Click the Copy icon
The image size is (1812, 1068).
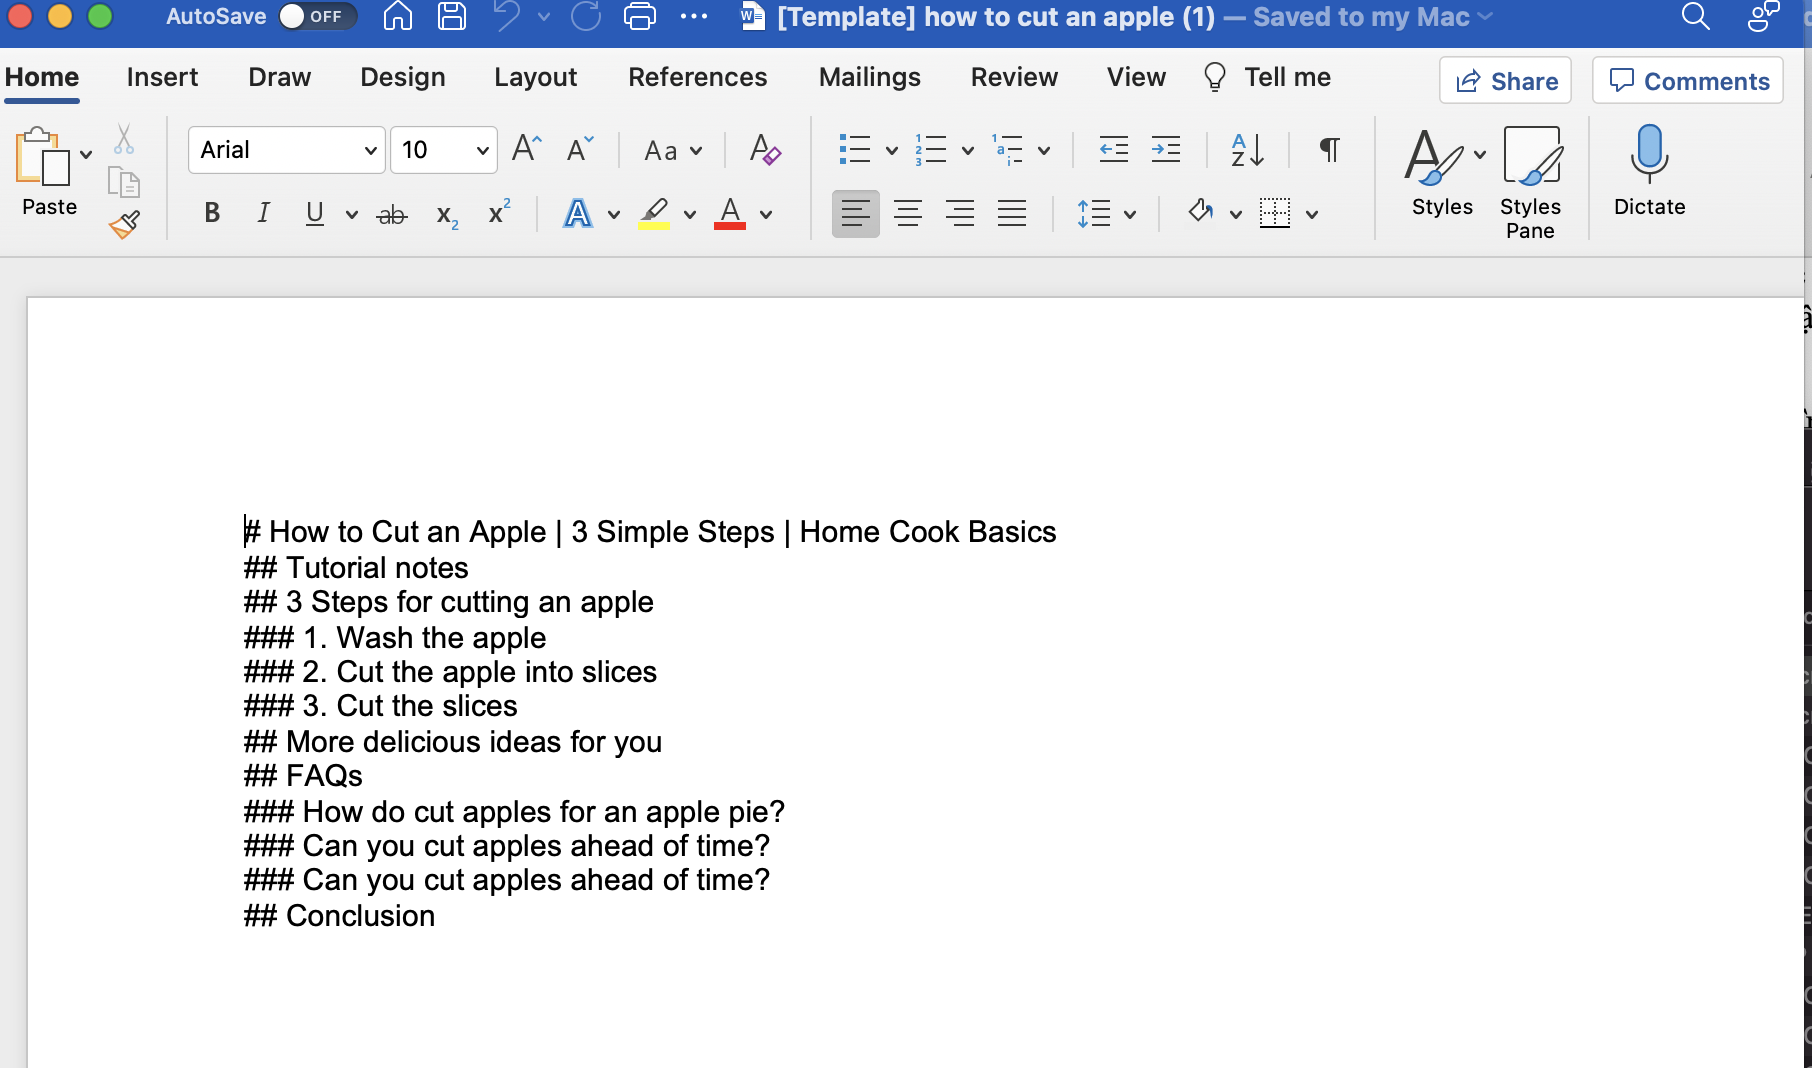124,183
